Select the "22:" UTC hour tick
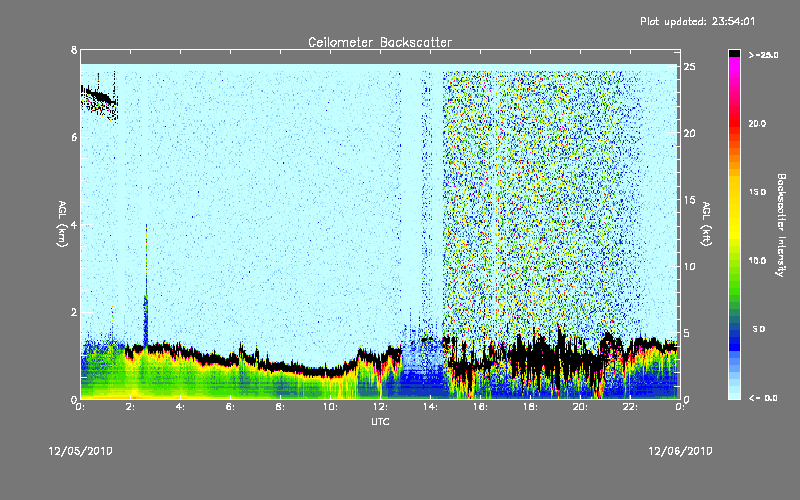This screenshot has width=800, height=500. click(631, 407)
